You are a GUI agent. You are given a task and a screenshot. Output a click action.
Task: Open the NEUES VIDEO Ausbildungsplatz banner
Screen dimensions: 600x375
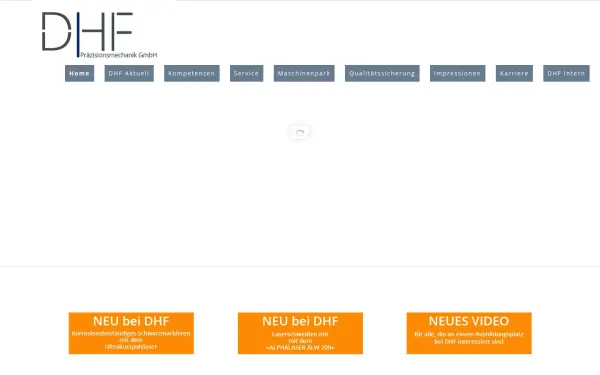coord(469,333)
